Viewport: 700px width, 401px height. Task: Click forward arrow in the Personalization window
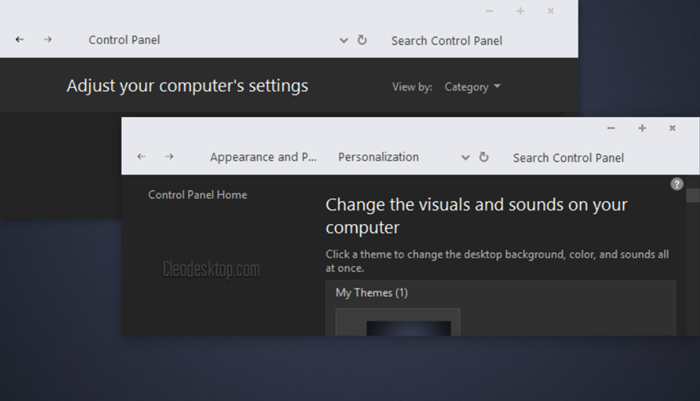point(170,157)
